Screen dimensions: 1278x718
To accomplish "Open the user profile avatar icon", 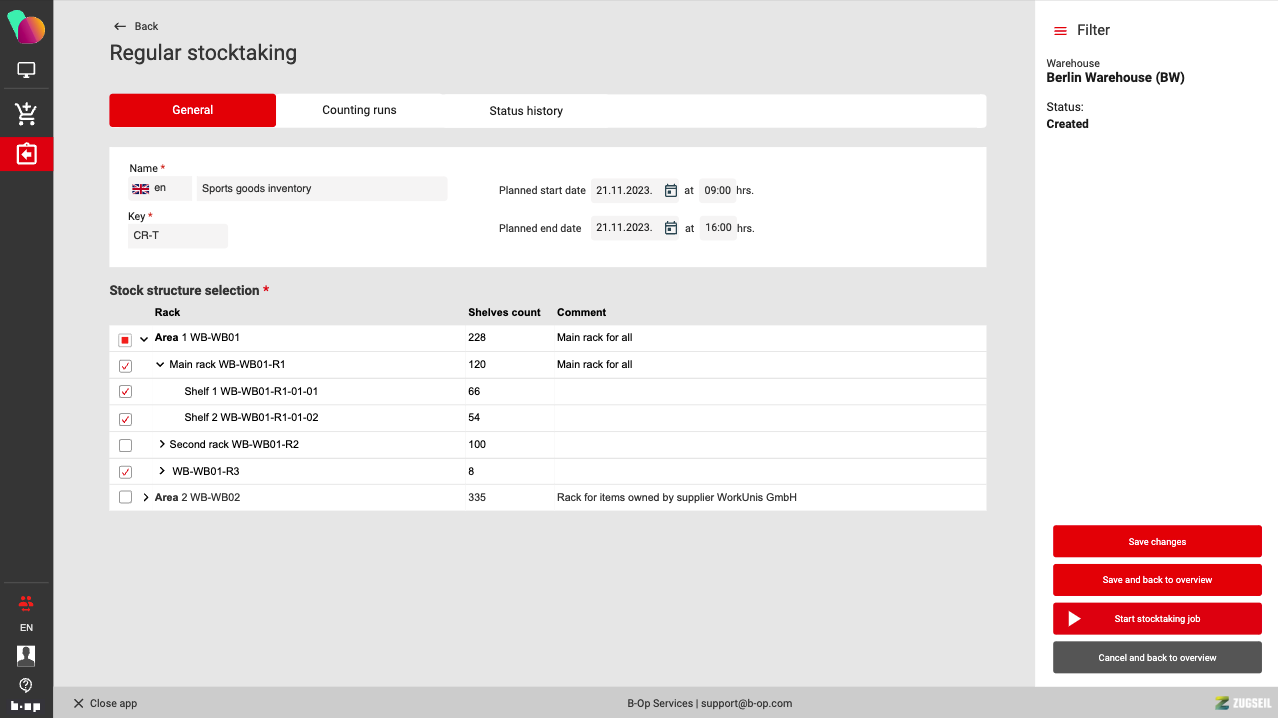I will [x=26, y=655].
